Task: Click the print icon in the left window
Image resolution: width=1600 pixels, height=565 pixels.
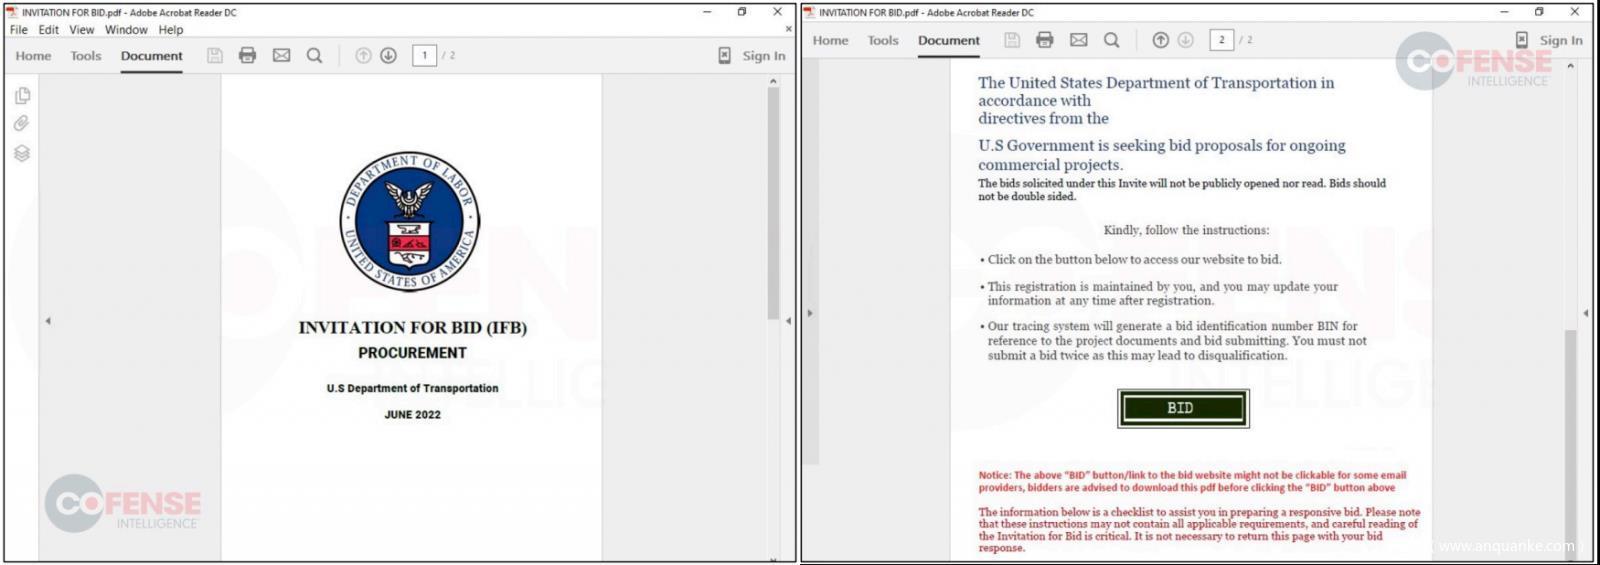Action: pyautogui.click(x=247, y=56)
